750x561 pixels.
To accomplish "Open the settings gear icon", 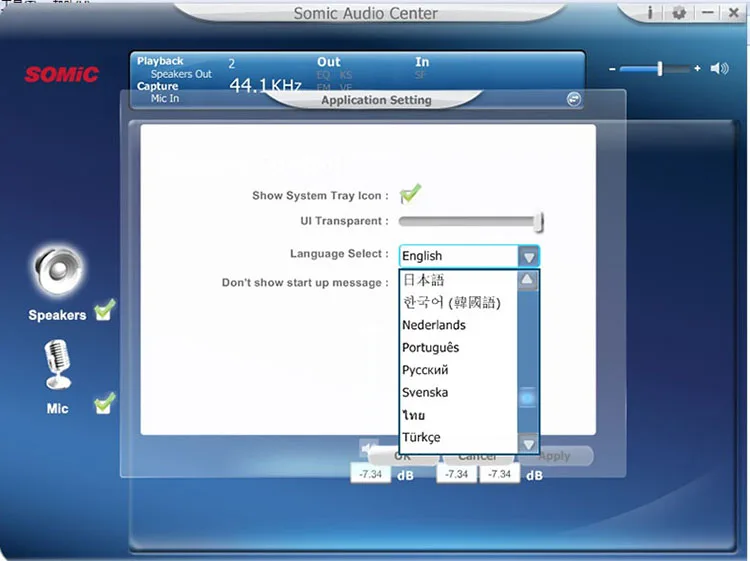I will pyautogui.click(x=679, y=12).
